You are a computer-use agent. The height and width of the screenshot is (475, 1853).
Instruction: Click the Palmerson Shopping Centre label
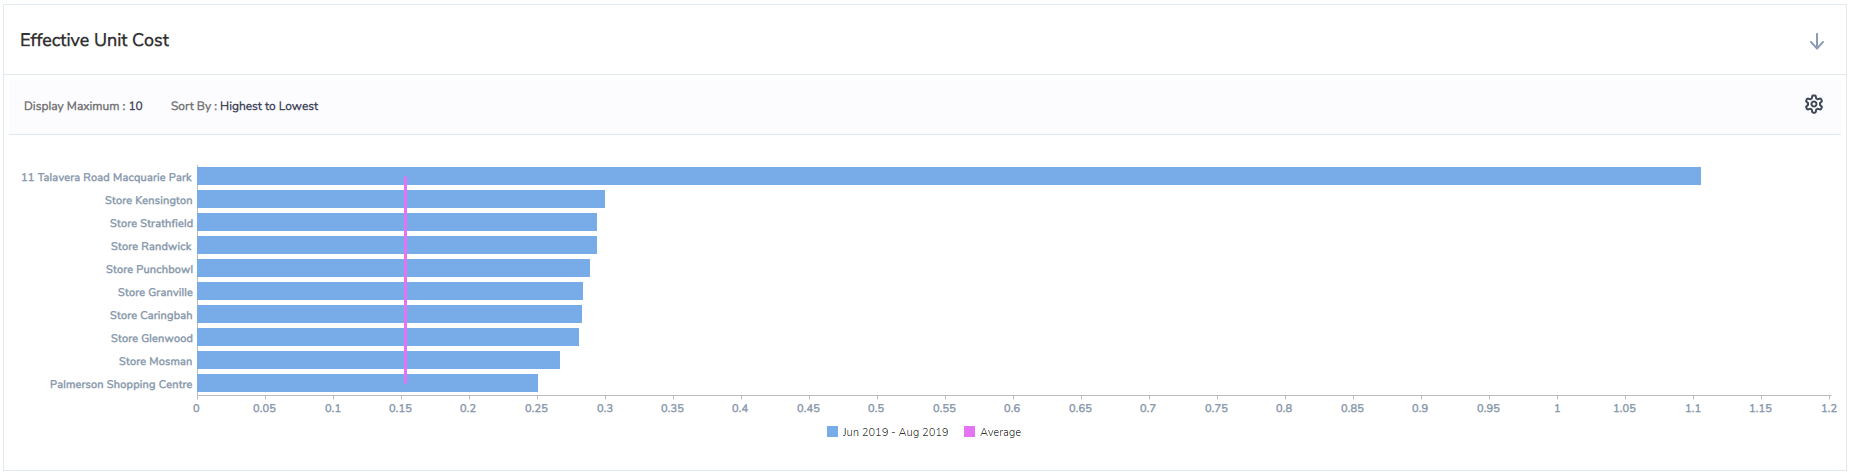tap(121, 384)
